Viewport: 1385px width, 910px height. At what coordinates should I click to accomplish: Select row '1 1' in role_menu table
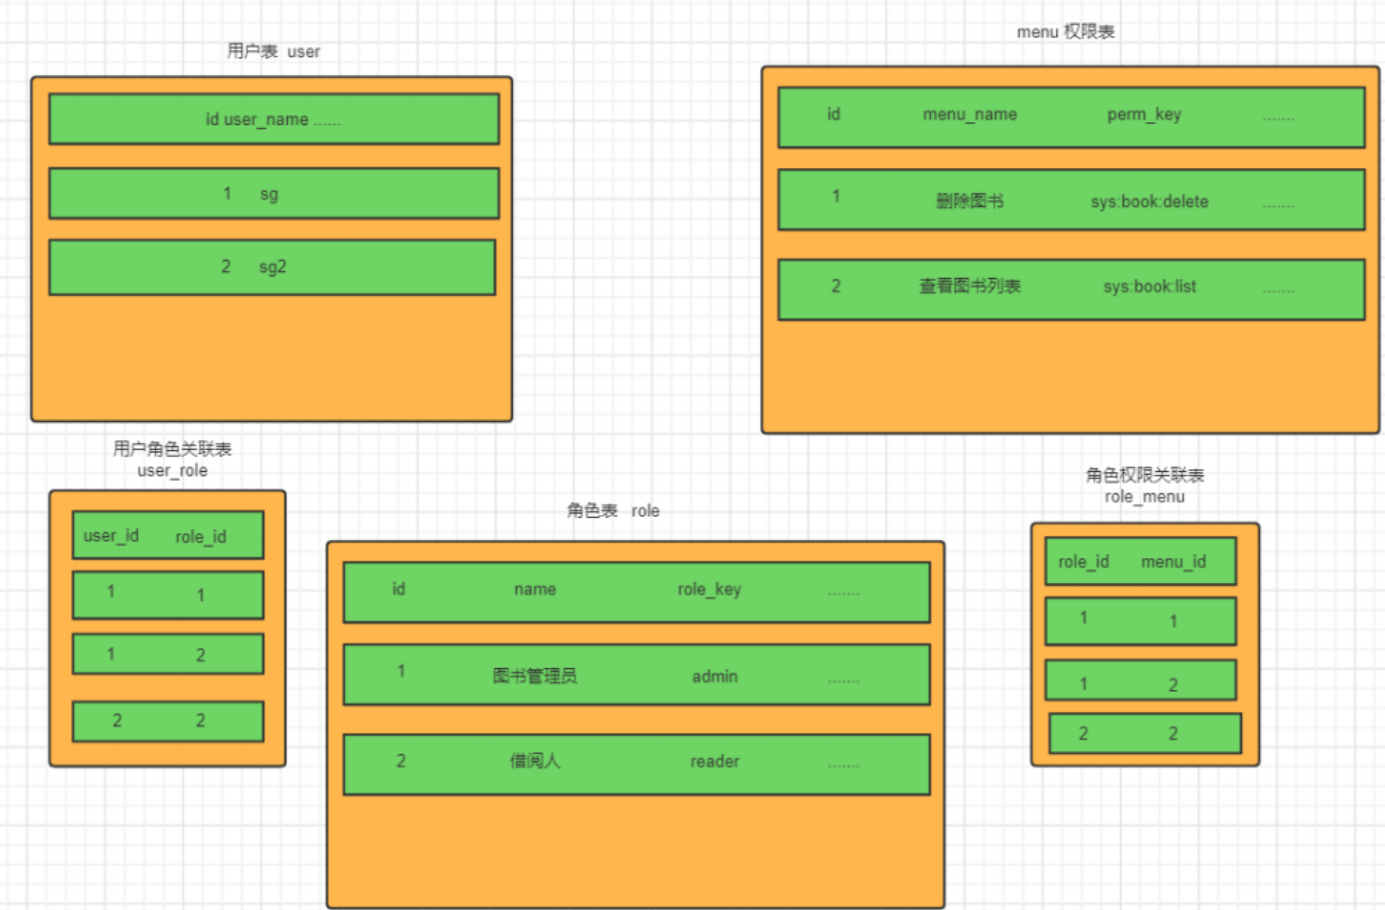tap(1141, 621)
